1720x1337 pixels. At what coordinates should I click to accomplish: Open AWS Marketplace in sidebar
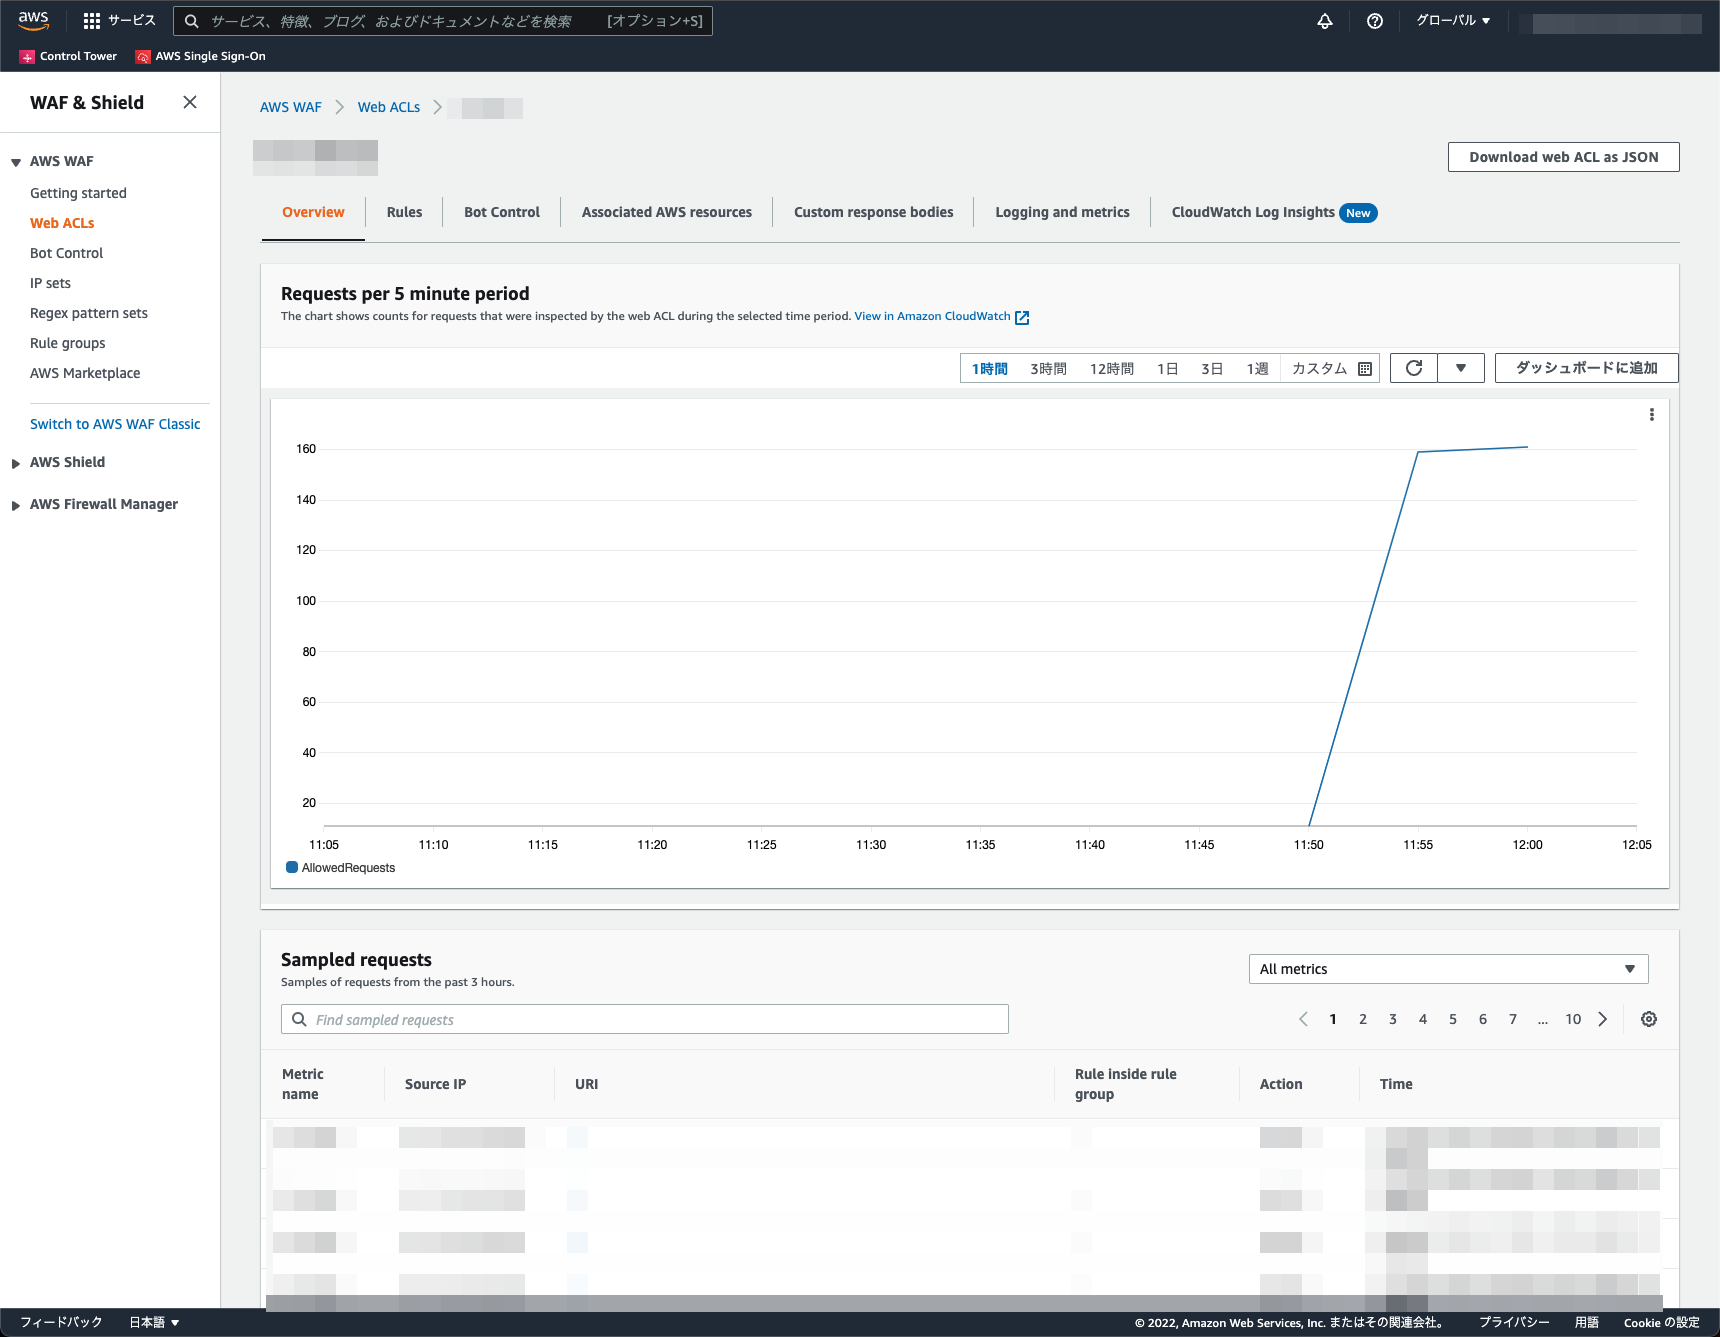coord(85,373)
